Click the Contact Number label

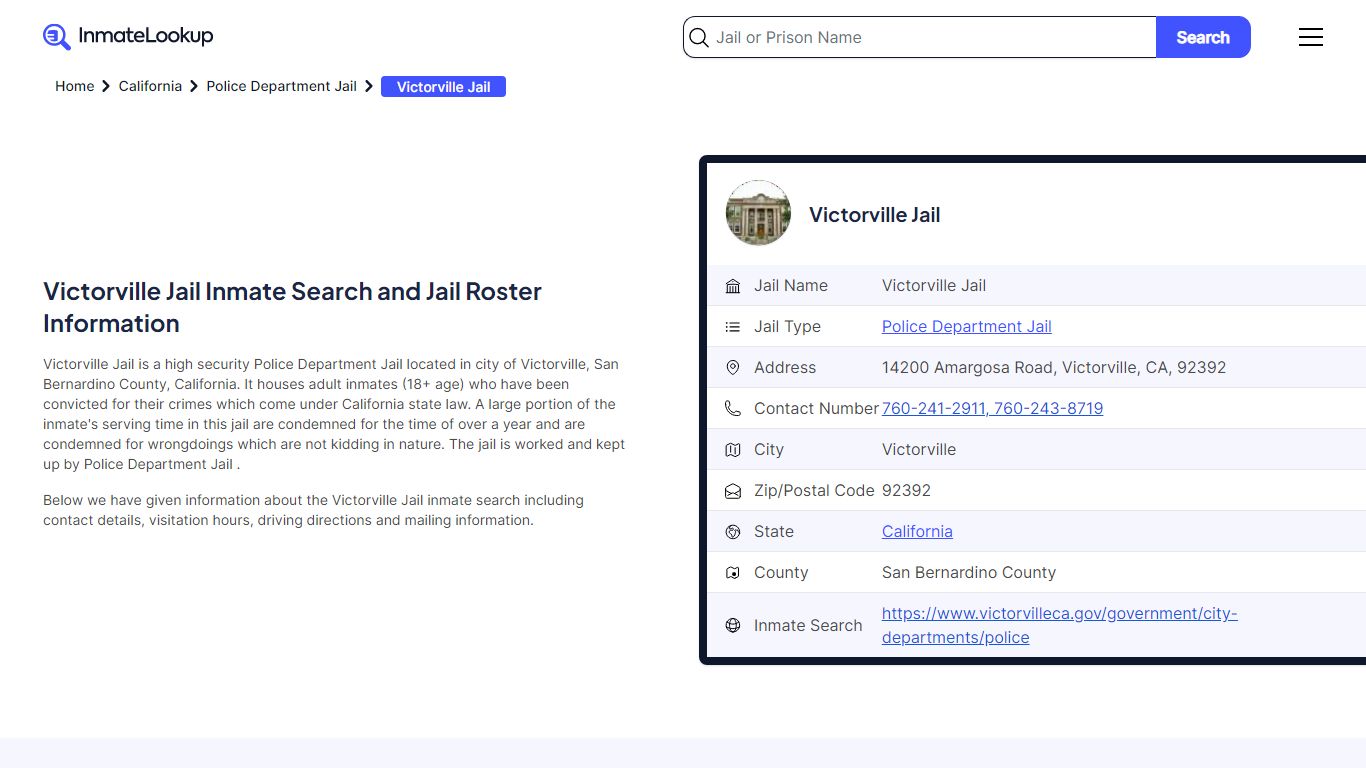(816, 408)
